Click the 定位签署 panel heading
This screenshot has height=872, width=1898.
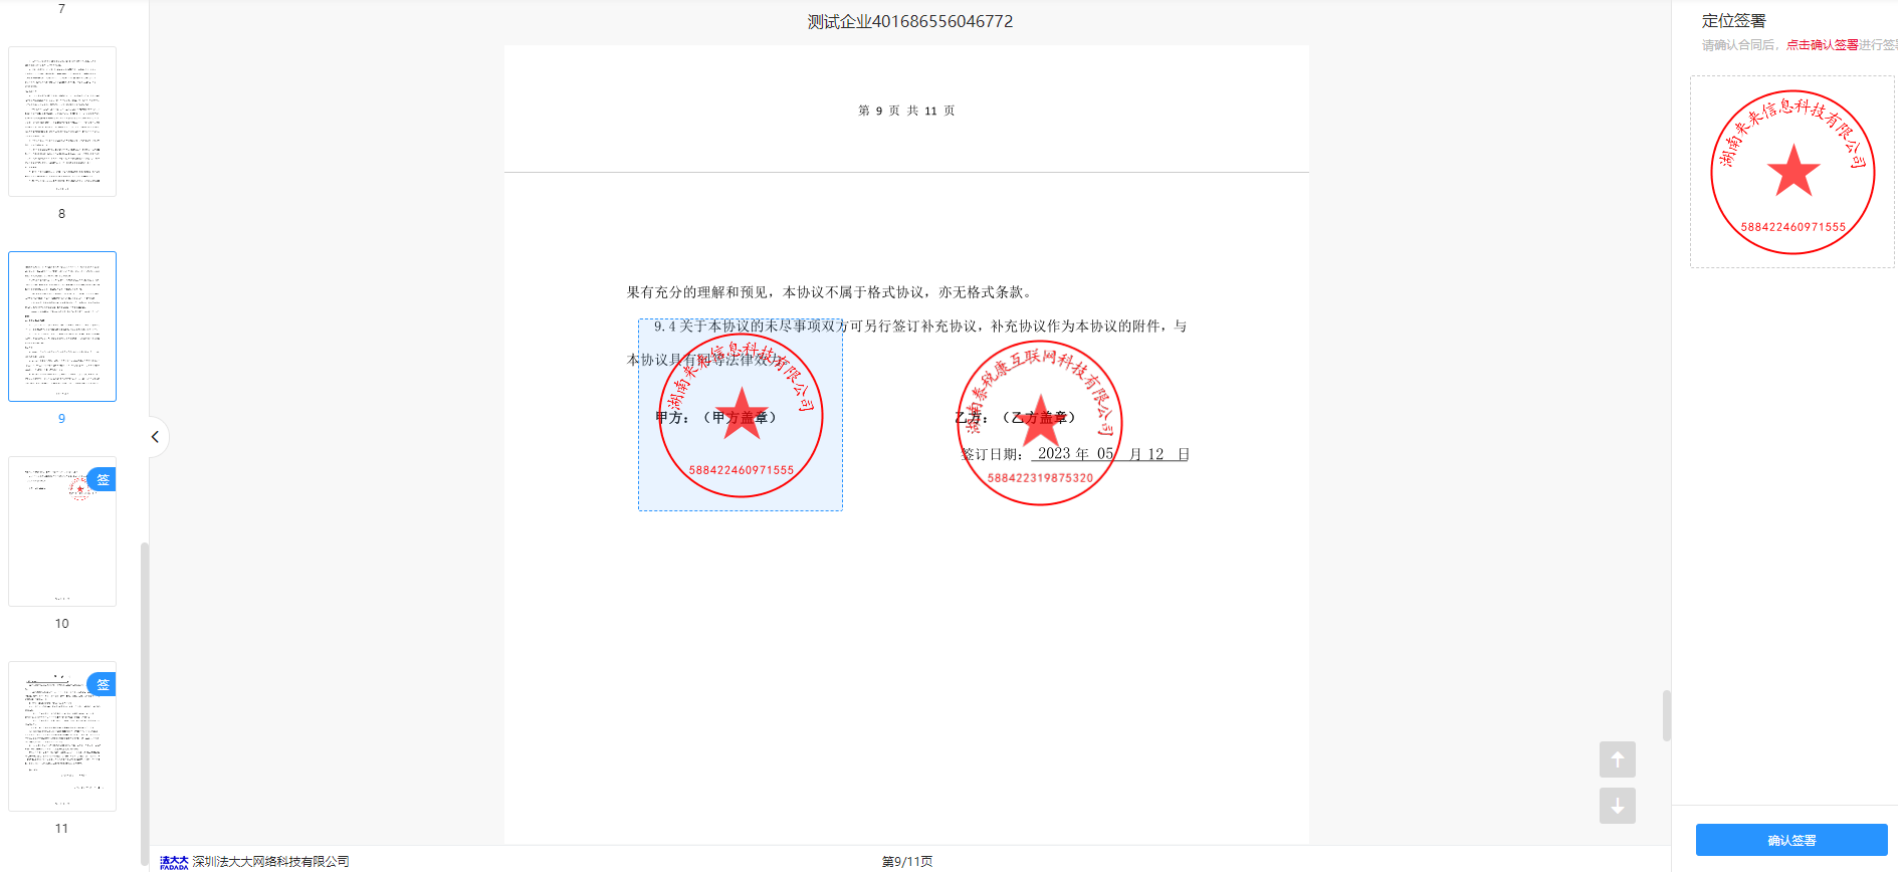[x=1734, y=21]
